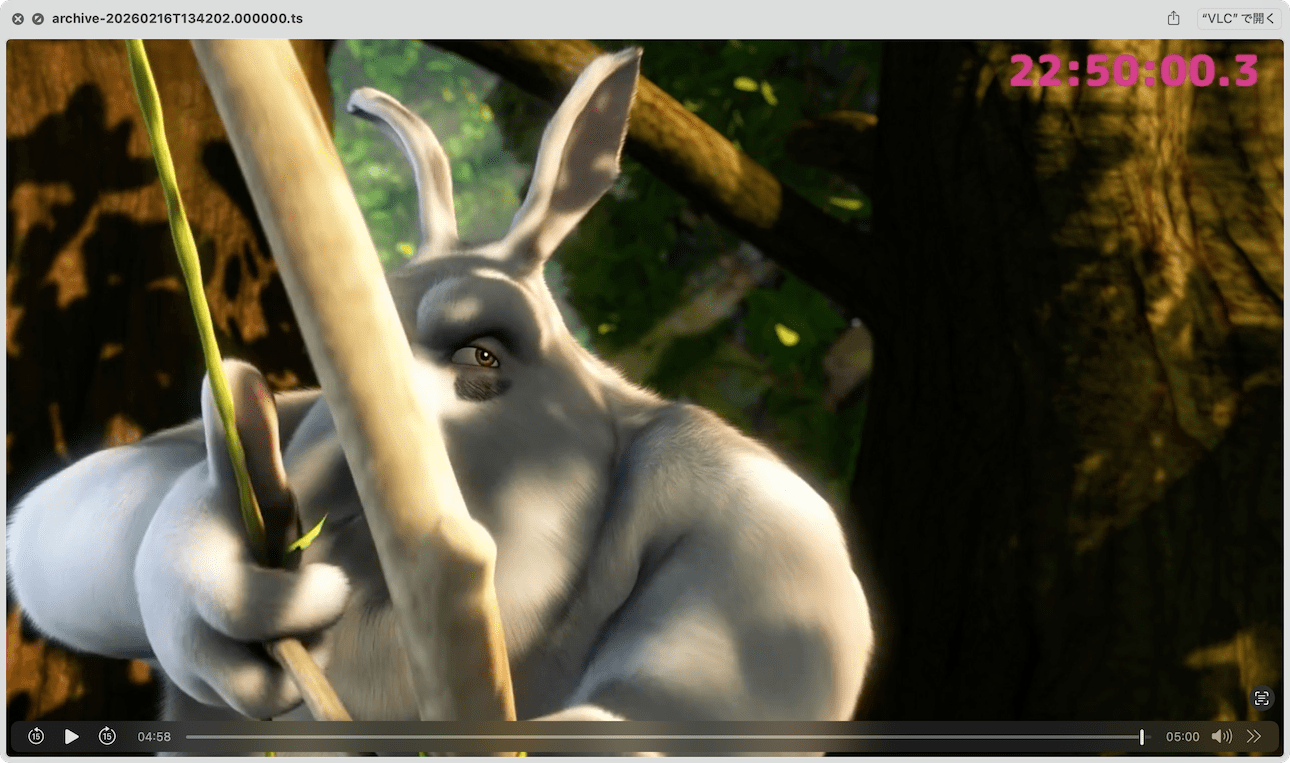Click the file name archive-20260216T134202.000000.ts

177,19
